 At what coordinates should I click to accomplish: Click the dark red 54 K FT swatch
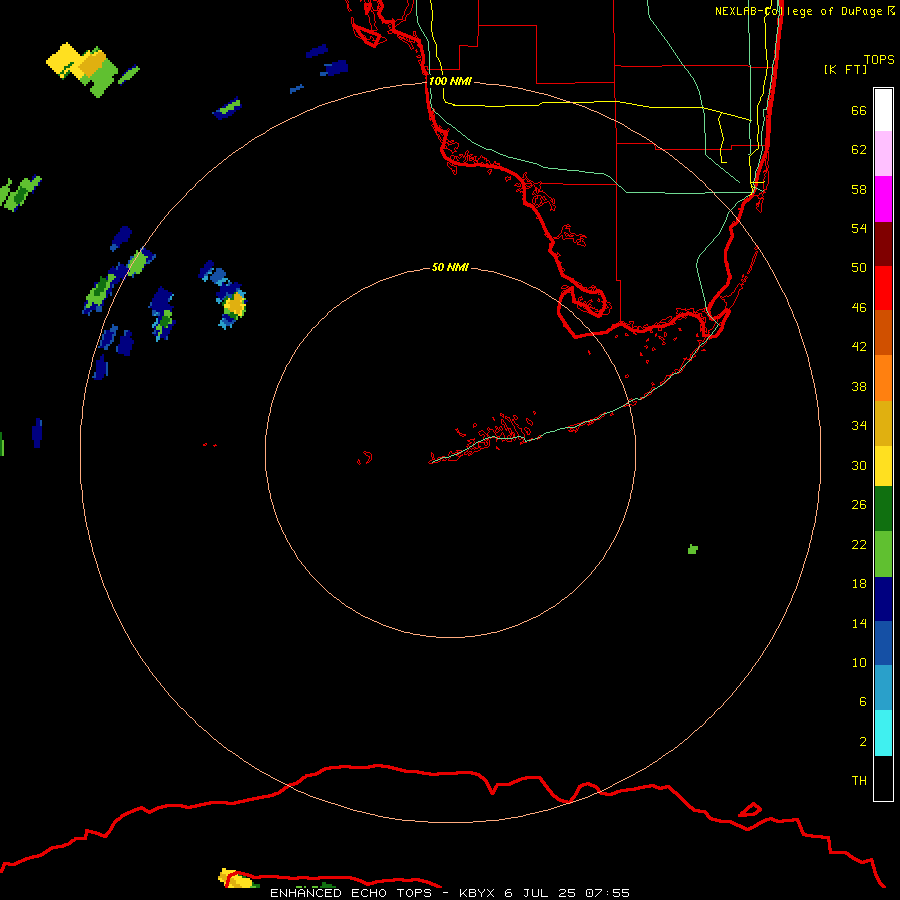[x=883, y=243]
